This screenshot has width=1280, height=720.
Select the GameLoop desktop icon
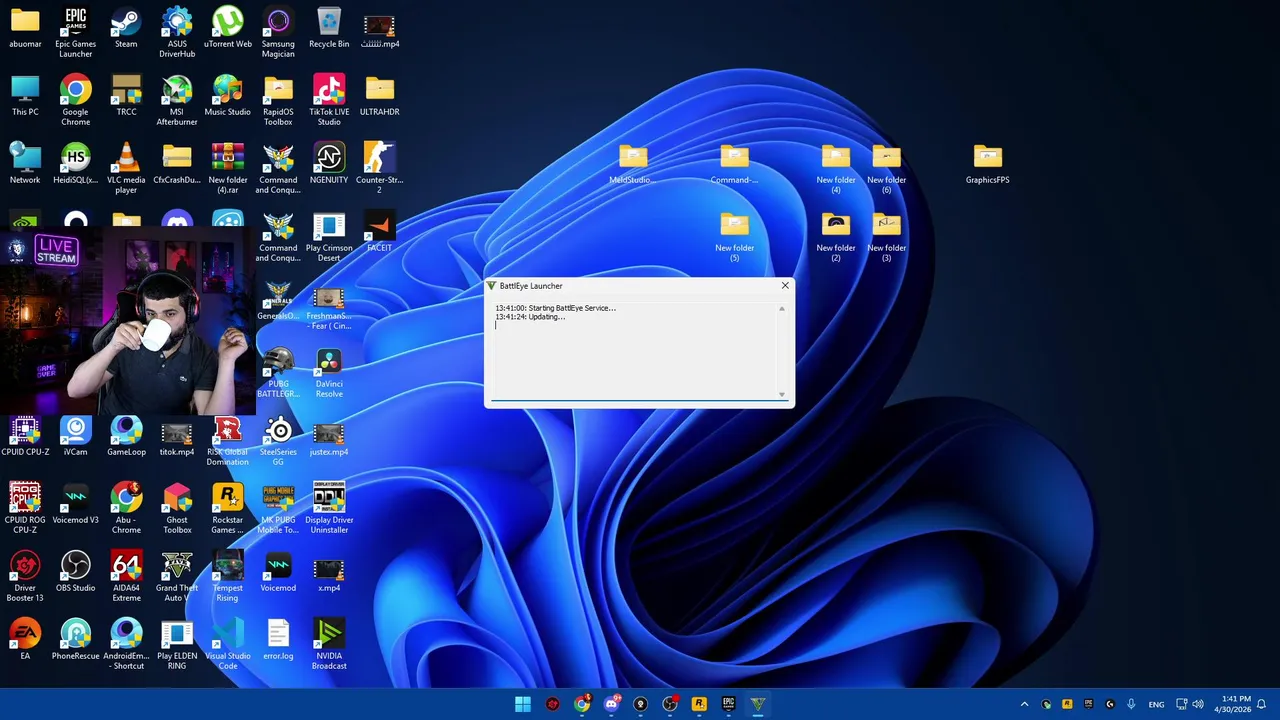(126, 435)
